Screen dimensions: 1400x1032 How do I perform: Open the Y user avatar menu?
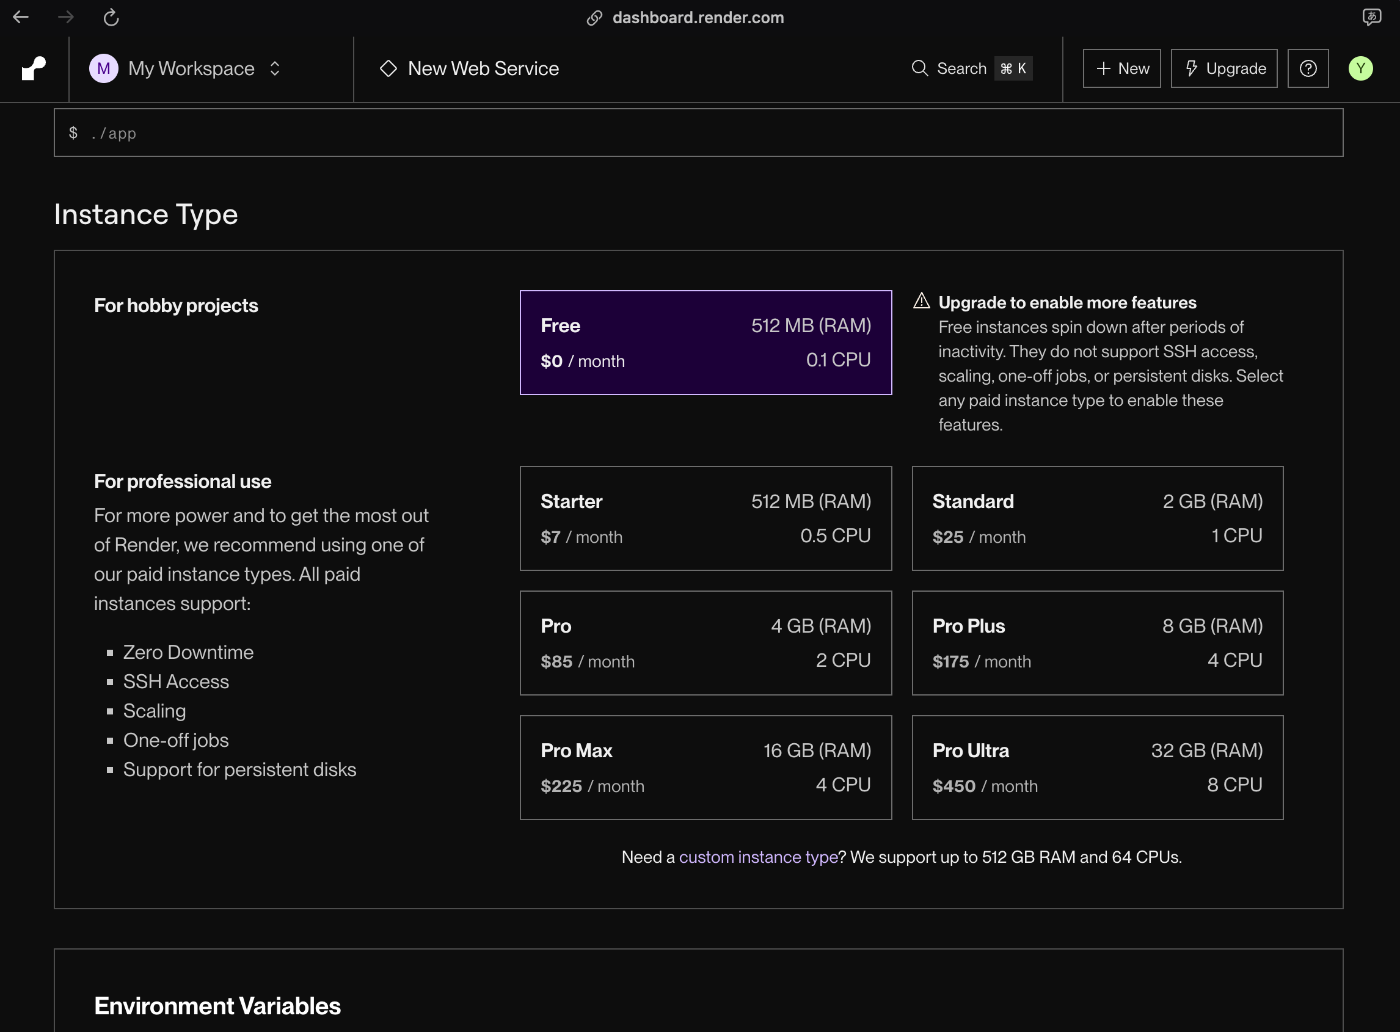click(x=1361, y=68)
